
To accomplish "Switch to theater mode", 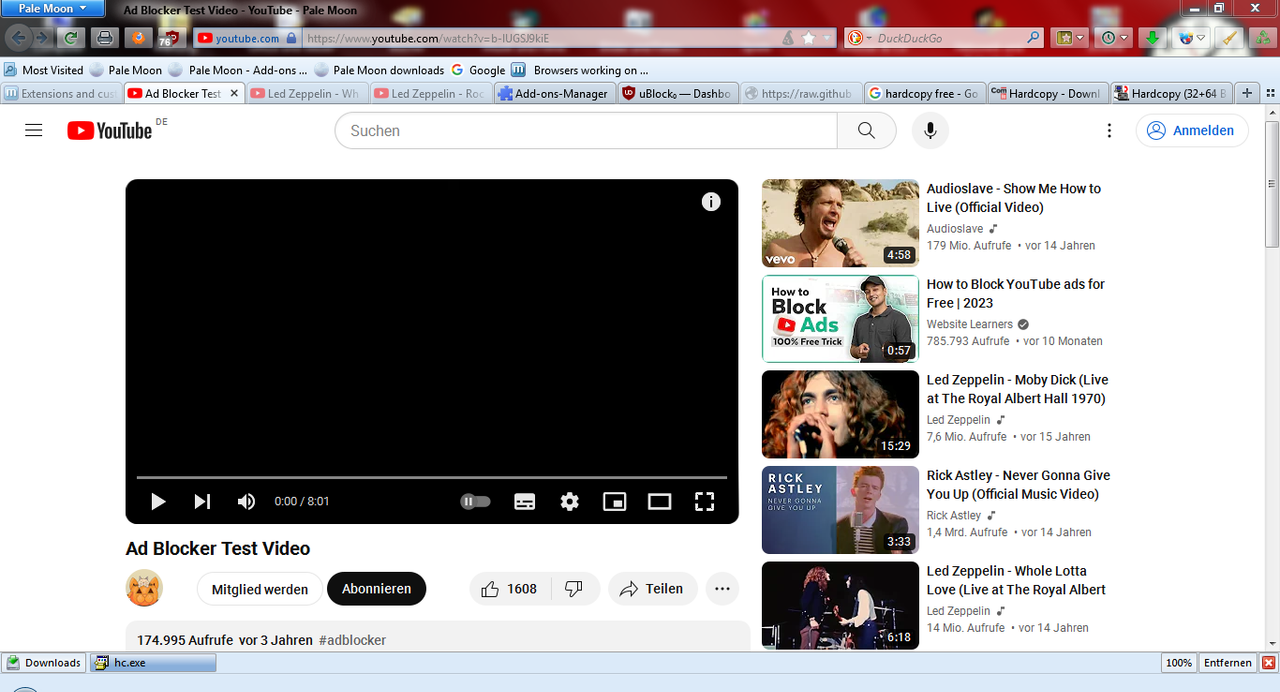I will tap(660, 501).
